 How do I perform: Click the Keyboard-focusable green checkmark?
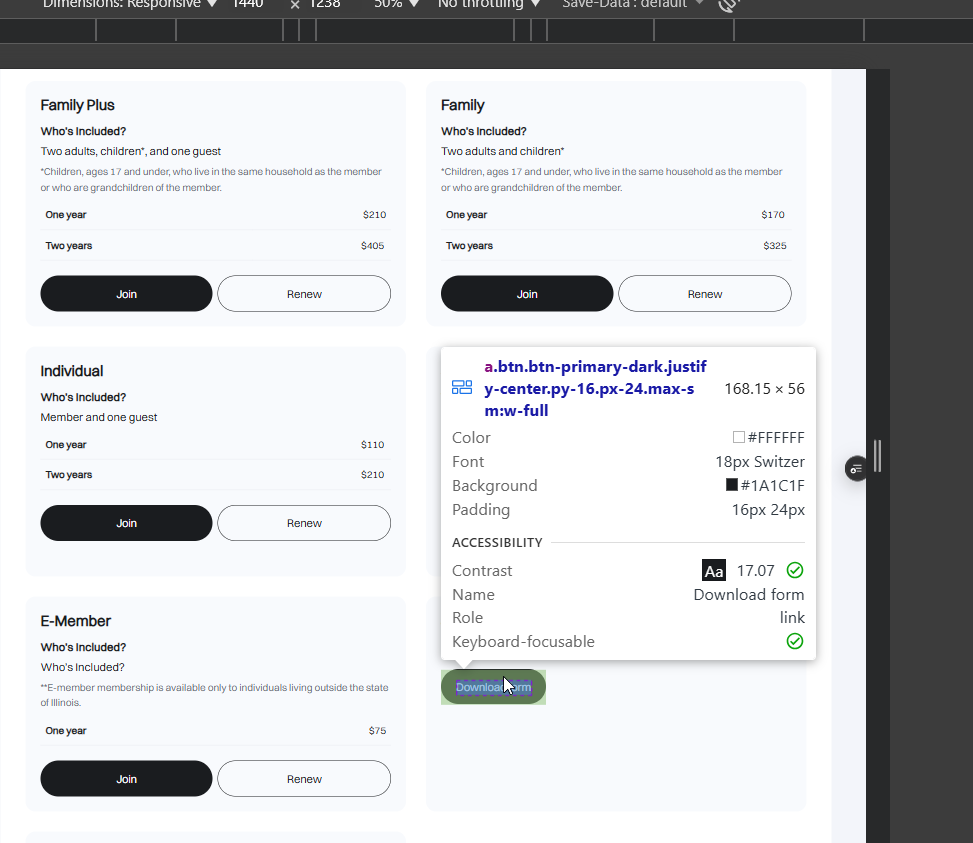click(x=795, y=641)
